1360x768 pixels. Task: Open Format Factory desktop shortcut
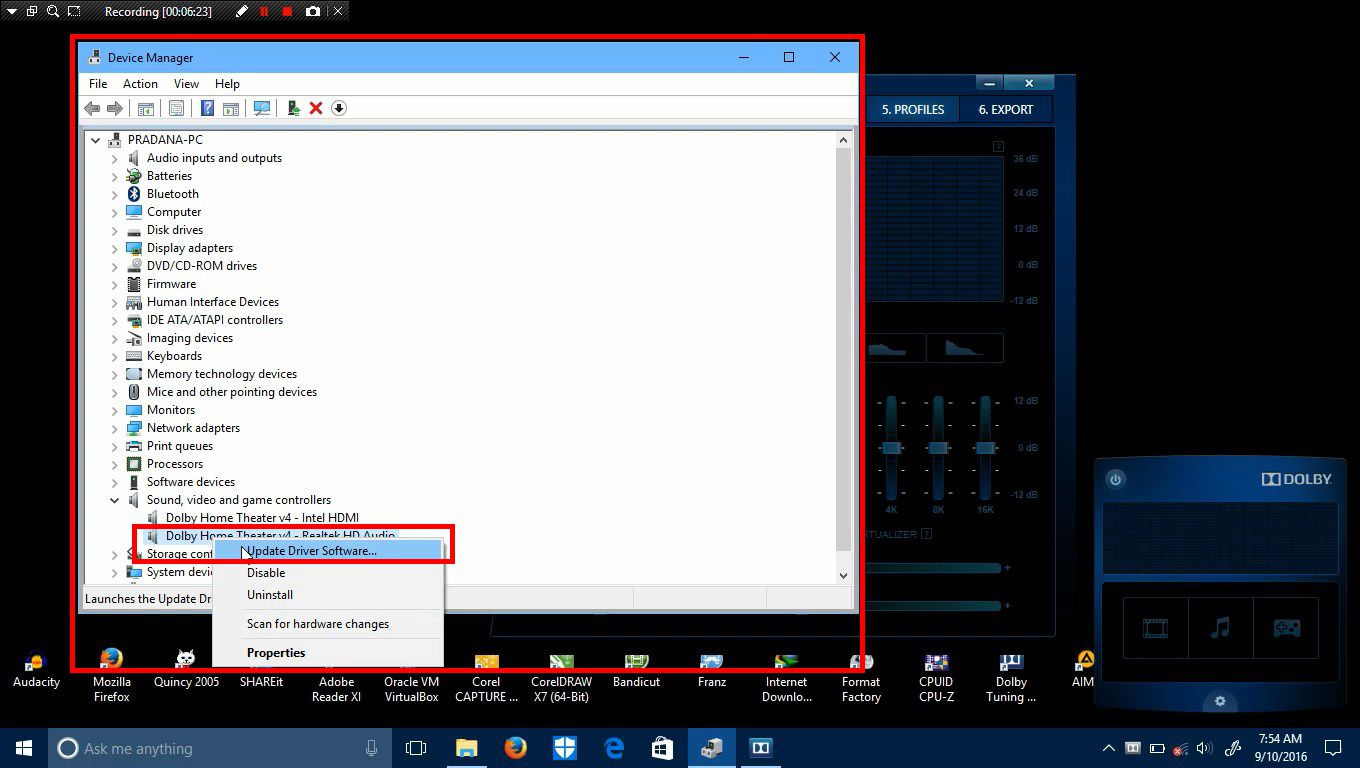[x=861, y=676]
